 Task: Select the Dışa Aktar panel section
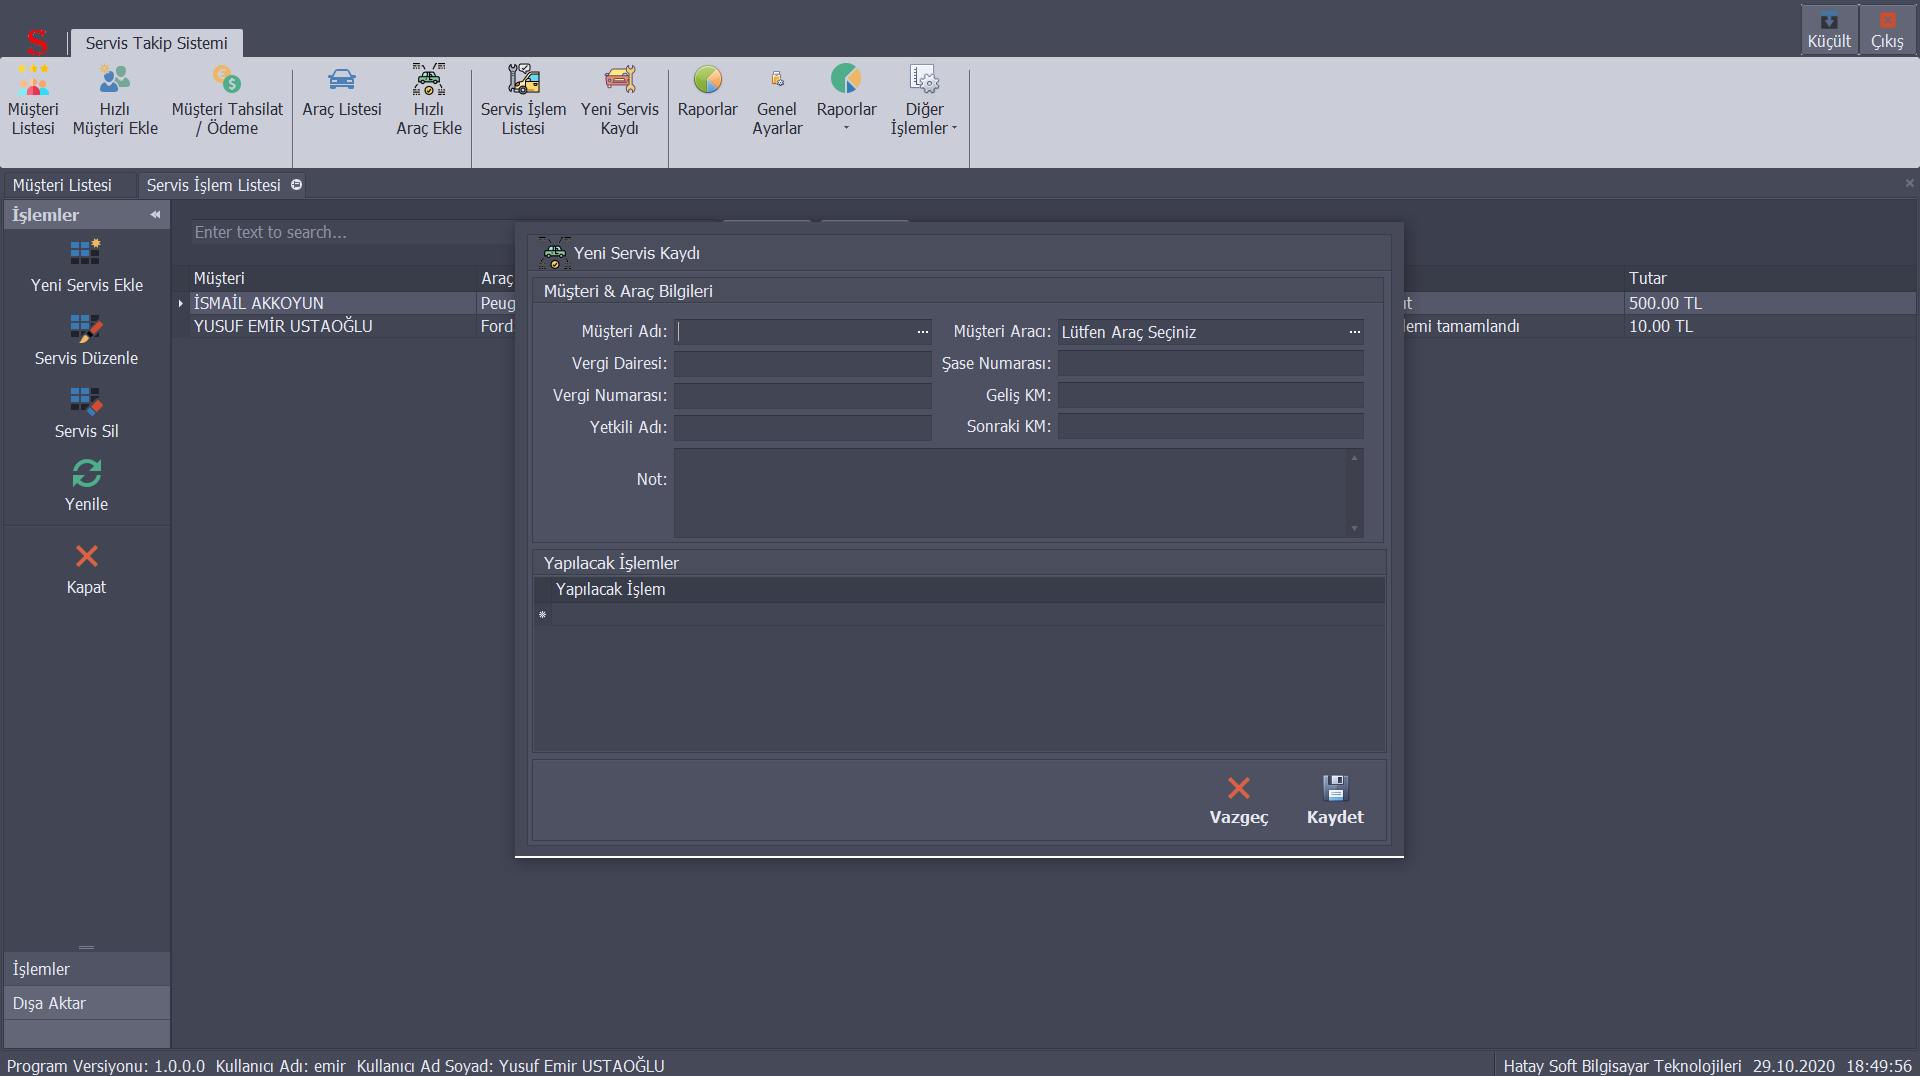click(86, 1003)
